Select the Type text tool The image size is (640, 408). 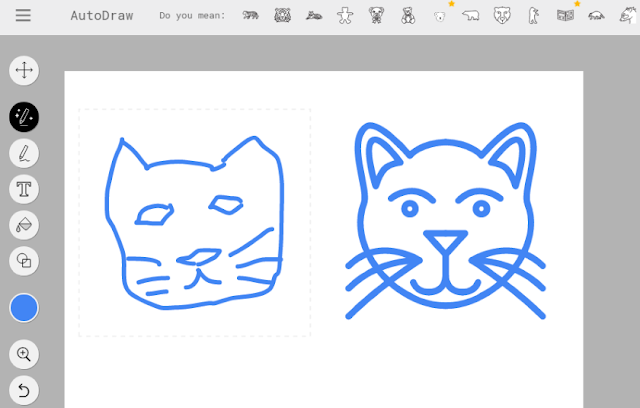click(24, 189)
